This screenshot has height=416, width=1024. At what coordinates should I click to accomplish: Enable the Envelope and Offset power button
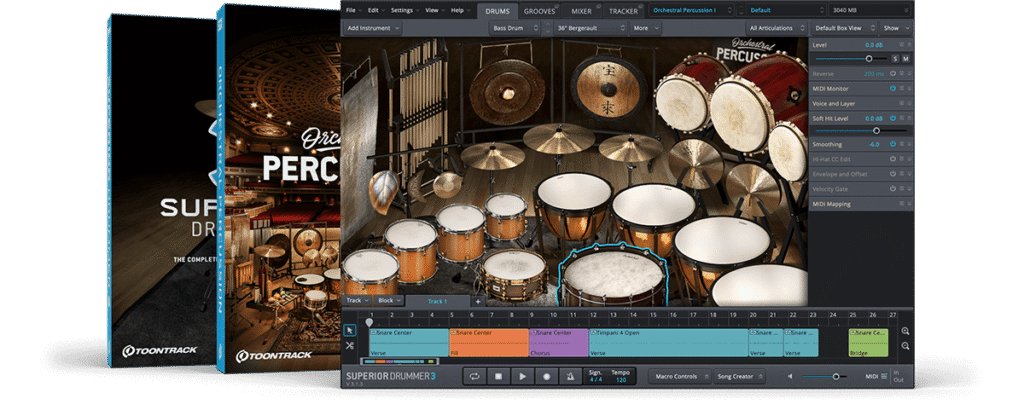[893, 174]
